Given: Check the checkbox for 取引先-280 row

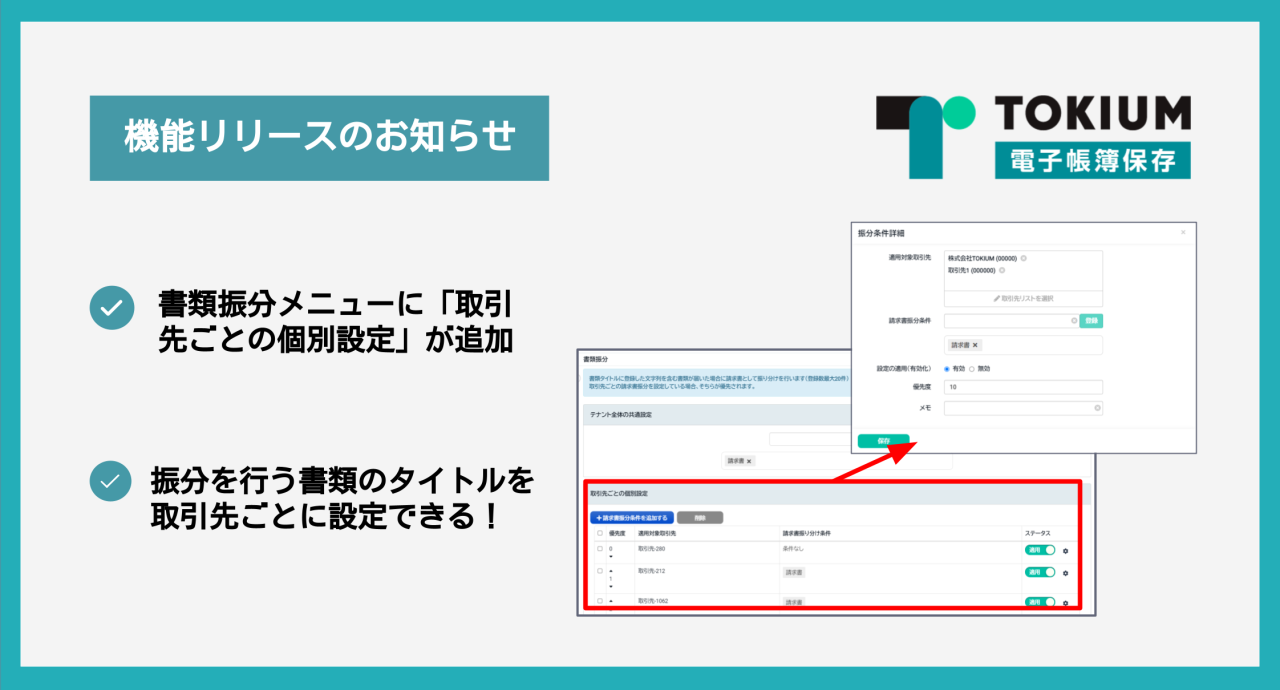Looking at the screenshot, I should click(600, 549).
